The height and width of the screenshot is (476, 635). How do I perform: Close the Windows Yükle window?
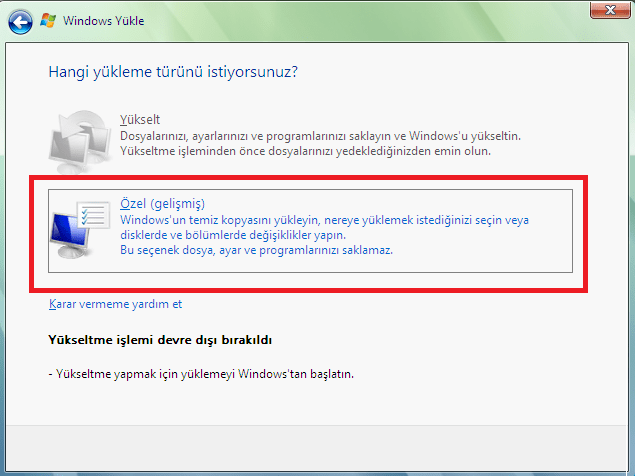[610, 10]
